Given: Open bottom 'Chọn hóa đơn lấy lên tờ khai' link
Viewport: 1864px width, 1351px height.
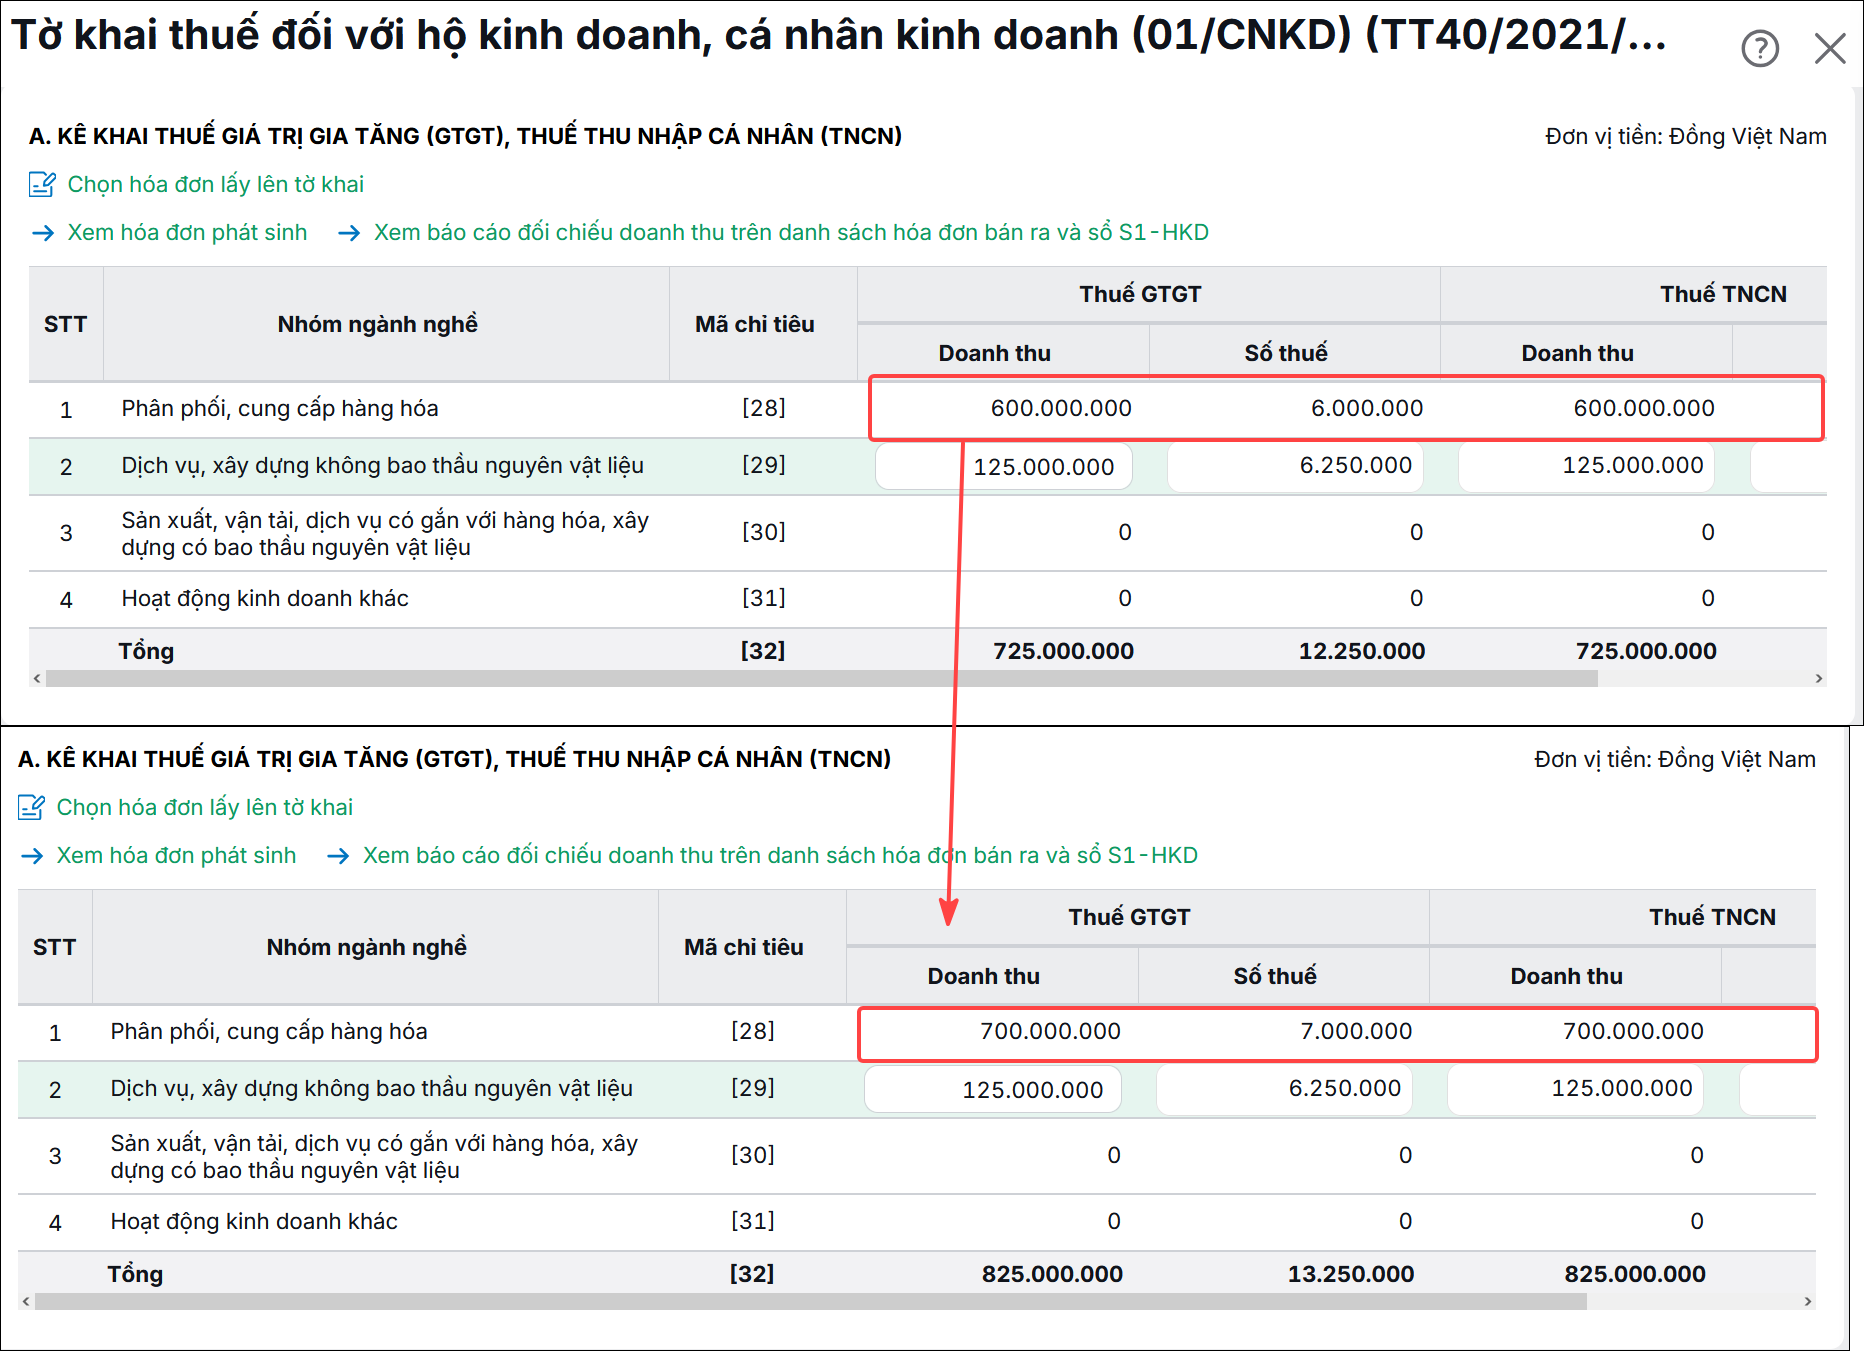Looking at the screenshot, I should coord(205,807).
